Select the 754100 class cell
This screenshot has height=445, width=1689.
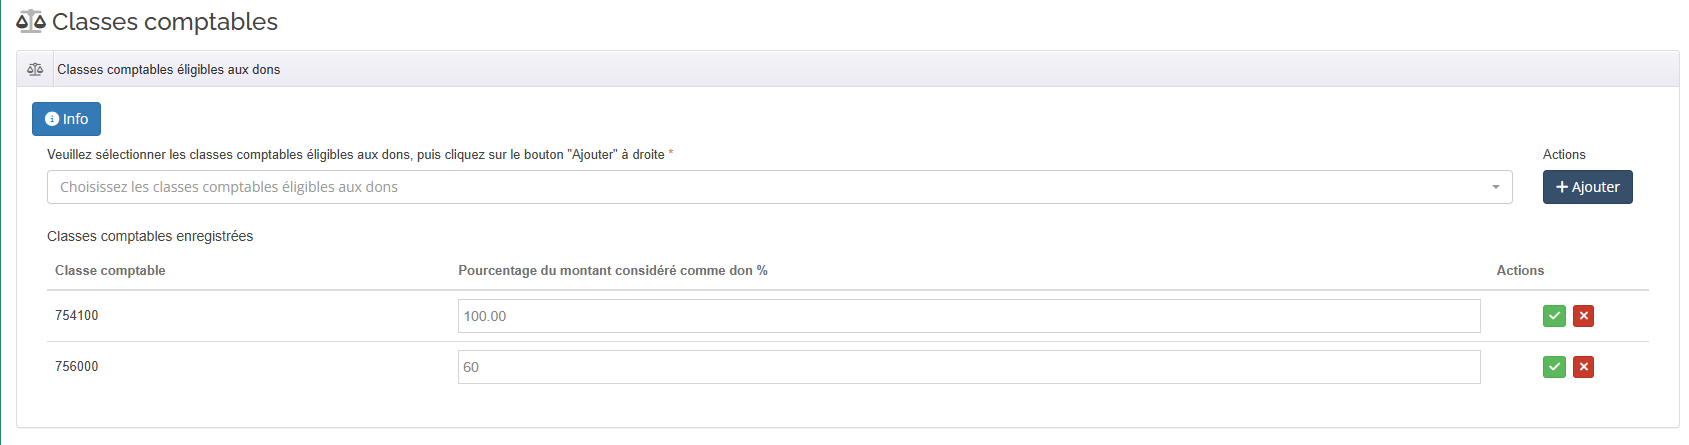[x=77, y=316]
